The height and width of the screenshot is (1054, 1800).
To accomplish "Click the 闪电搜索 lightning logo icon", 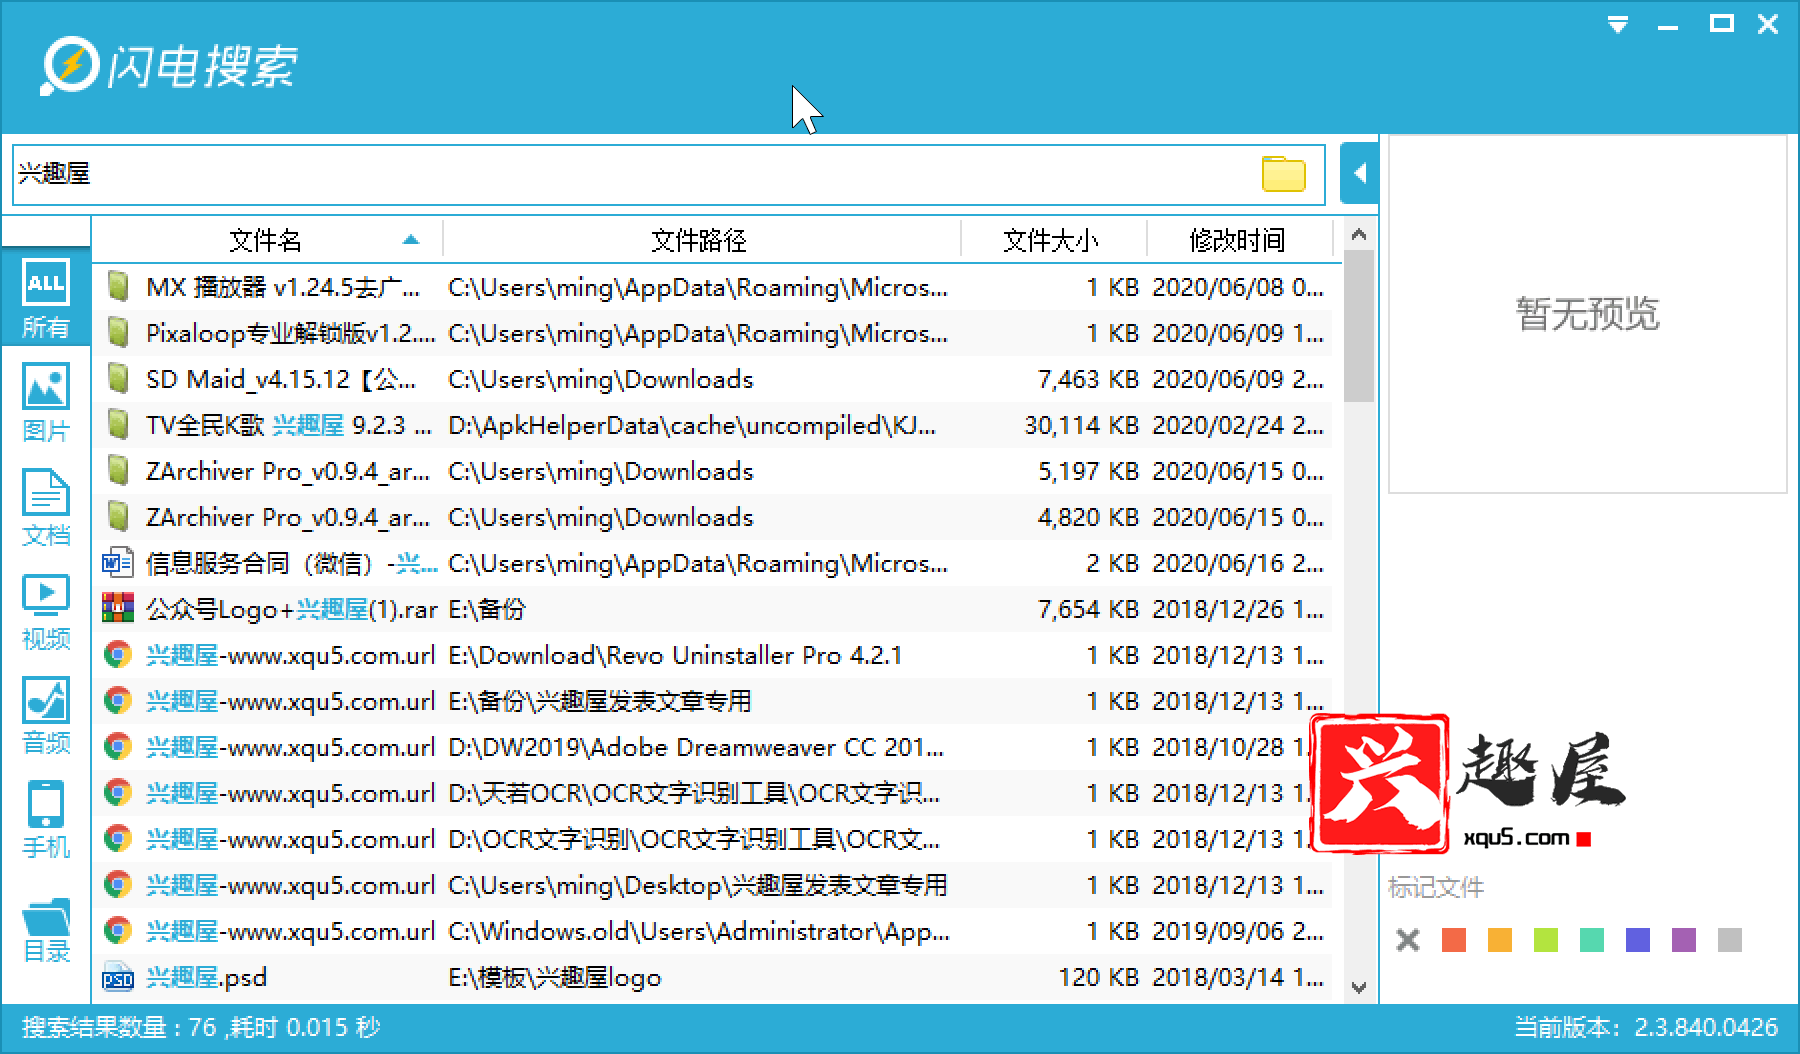I will [x=69, y=66].
